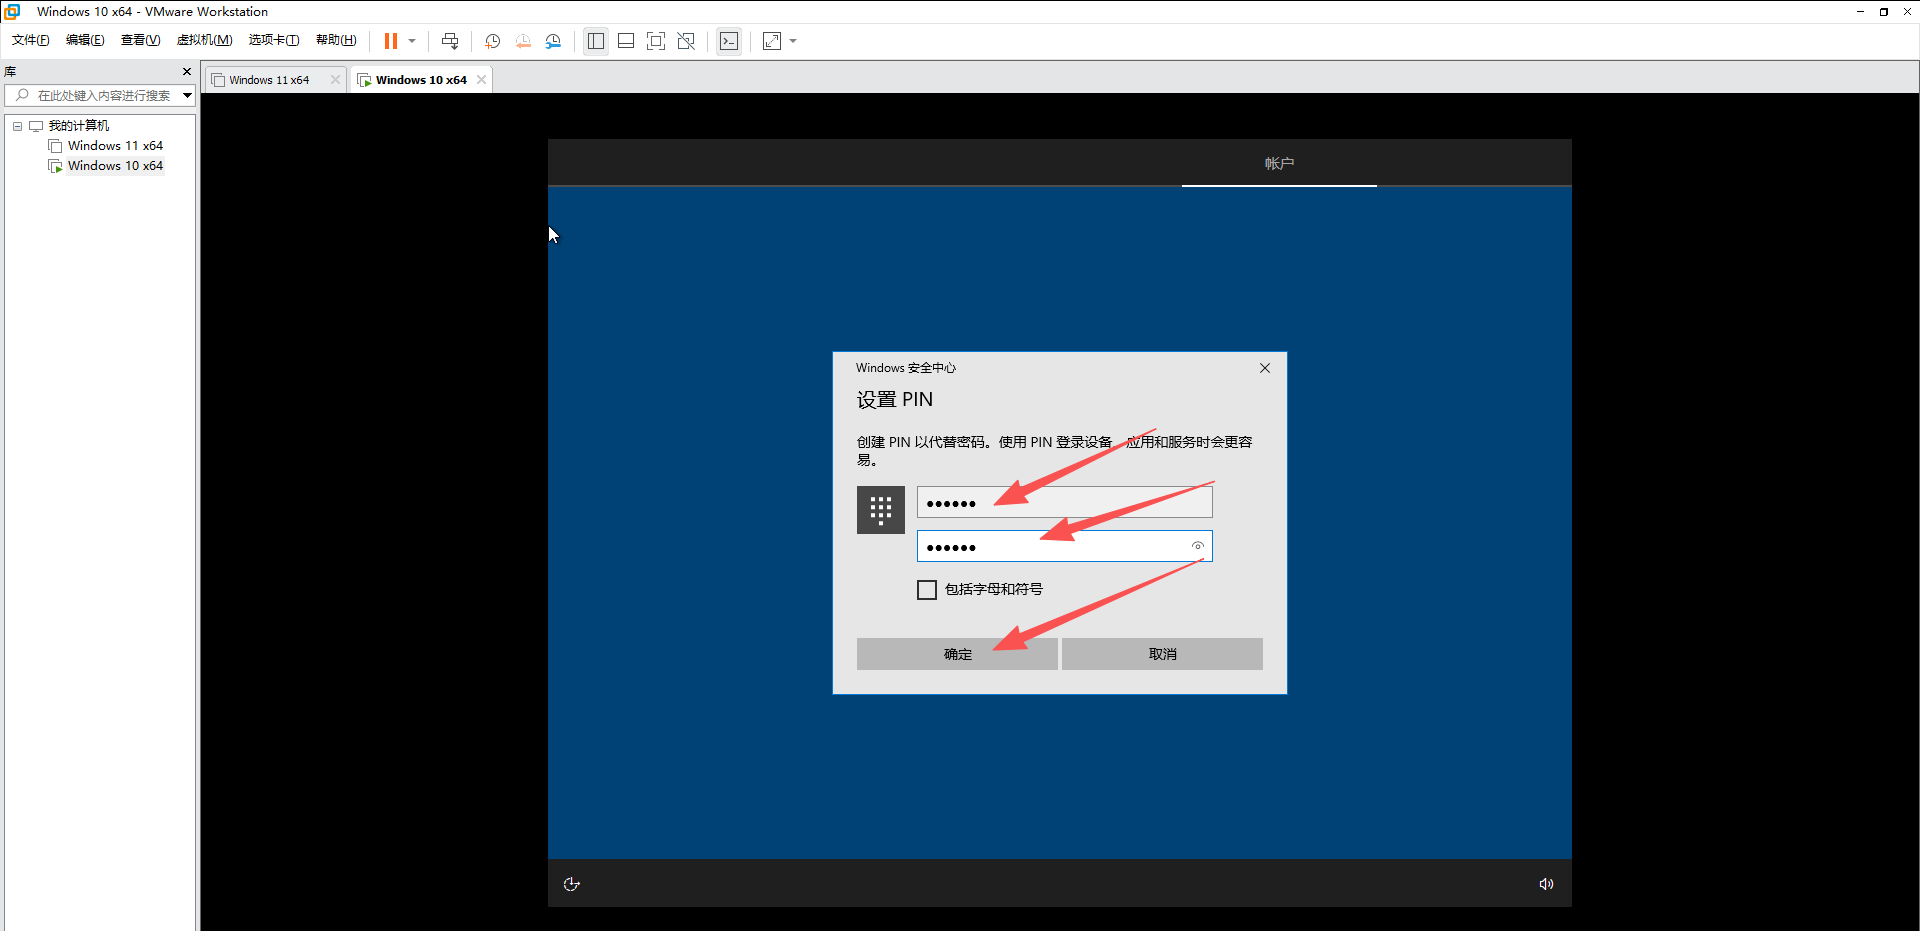Click the confirm PIN input field
The image size is (1920, 931).
(x=1064, y=546)
